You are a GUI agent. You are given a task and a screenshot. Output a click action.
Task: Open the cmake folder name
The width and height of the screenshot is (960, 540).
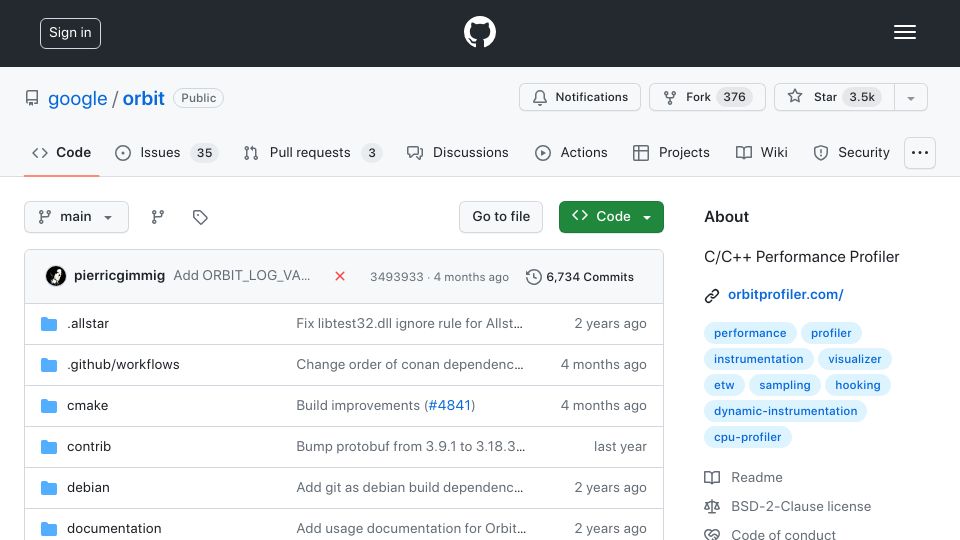click(x=88, y=405)
